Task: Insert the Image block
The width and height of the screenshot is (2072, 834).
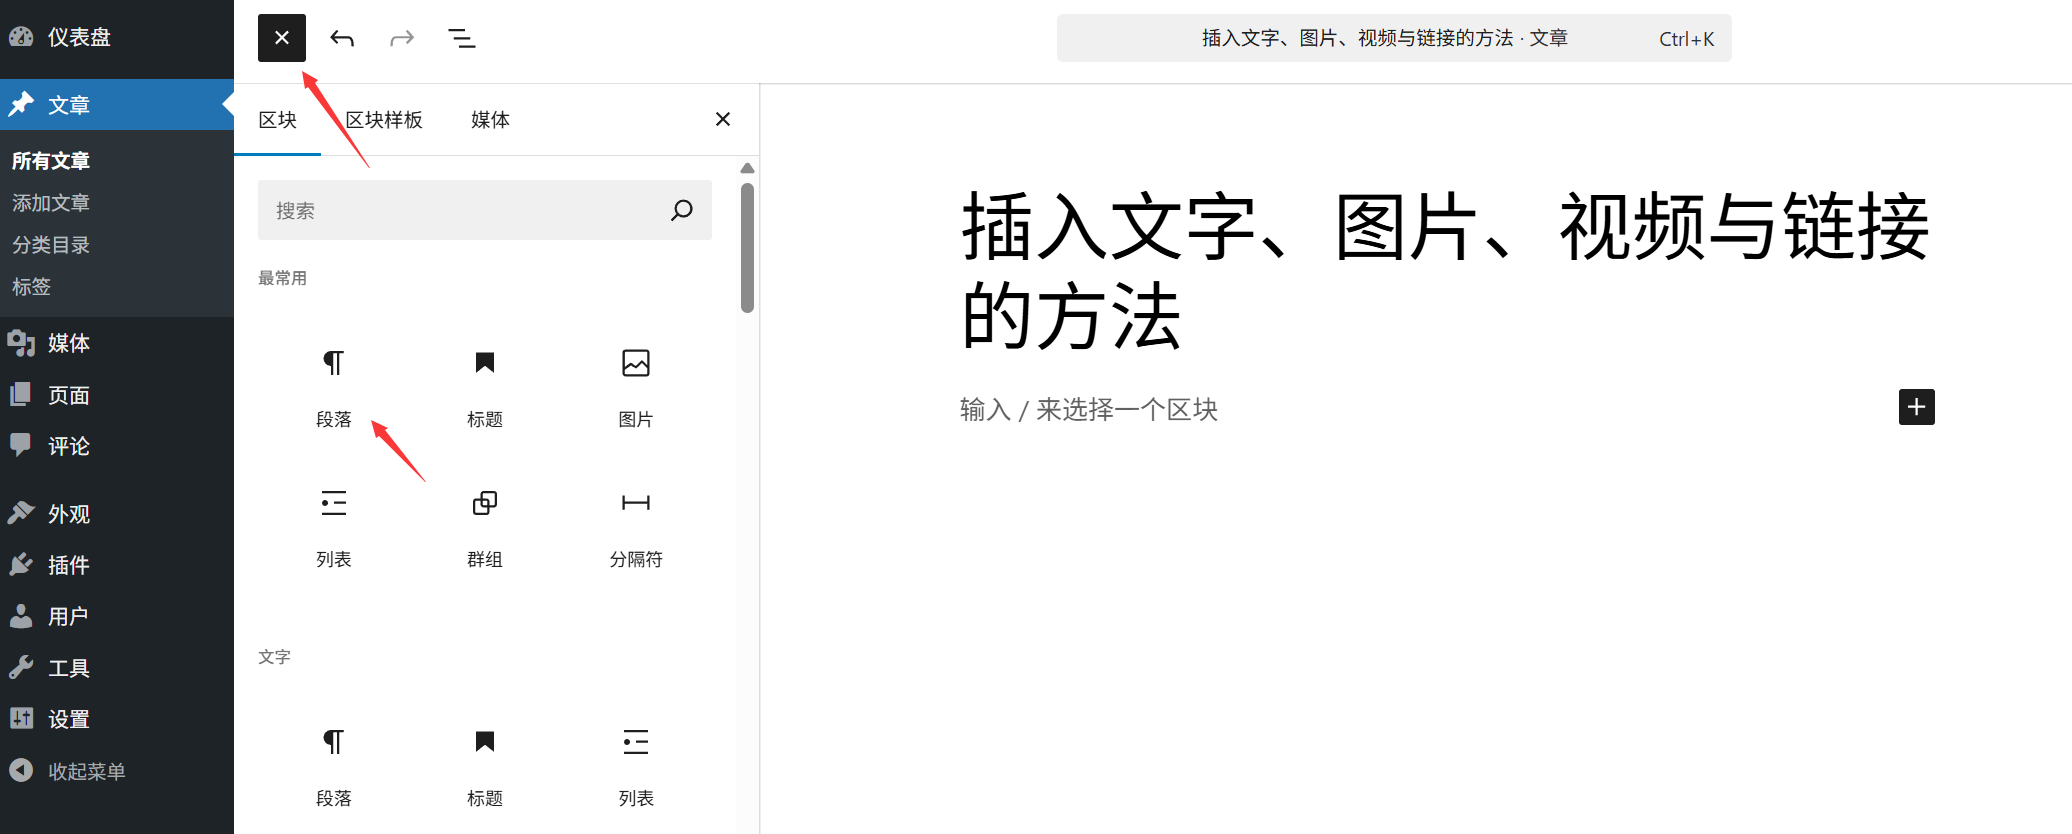Action: pos(636,389)
